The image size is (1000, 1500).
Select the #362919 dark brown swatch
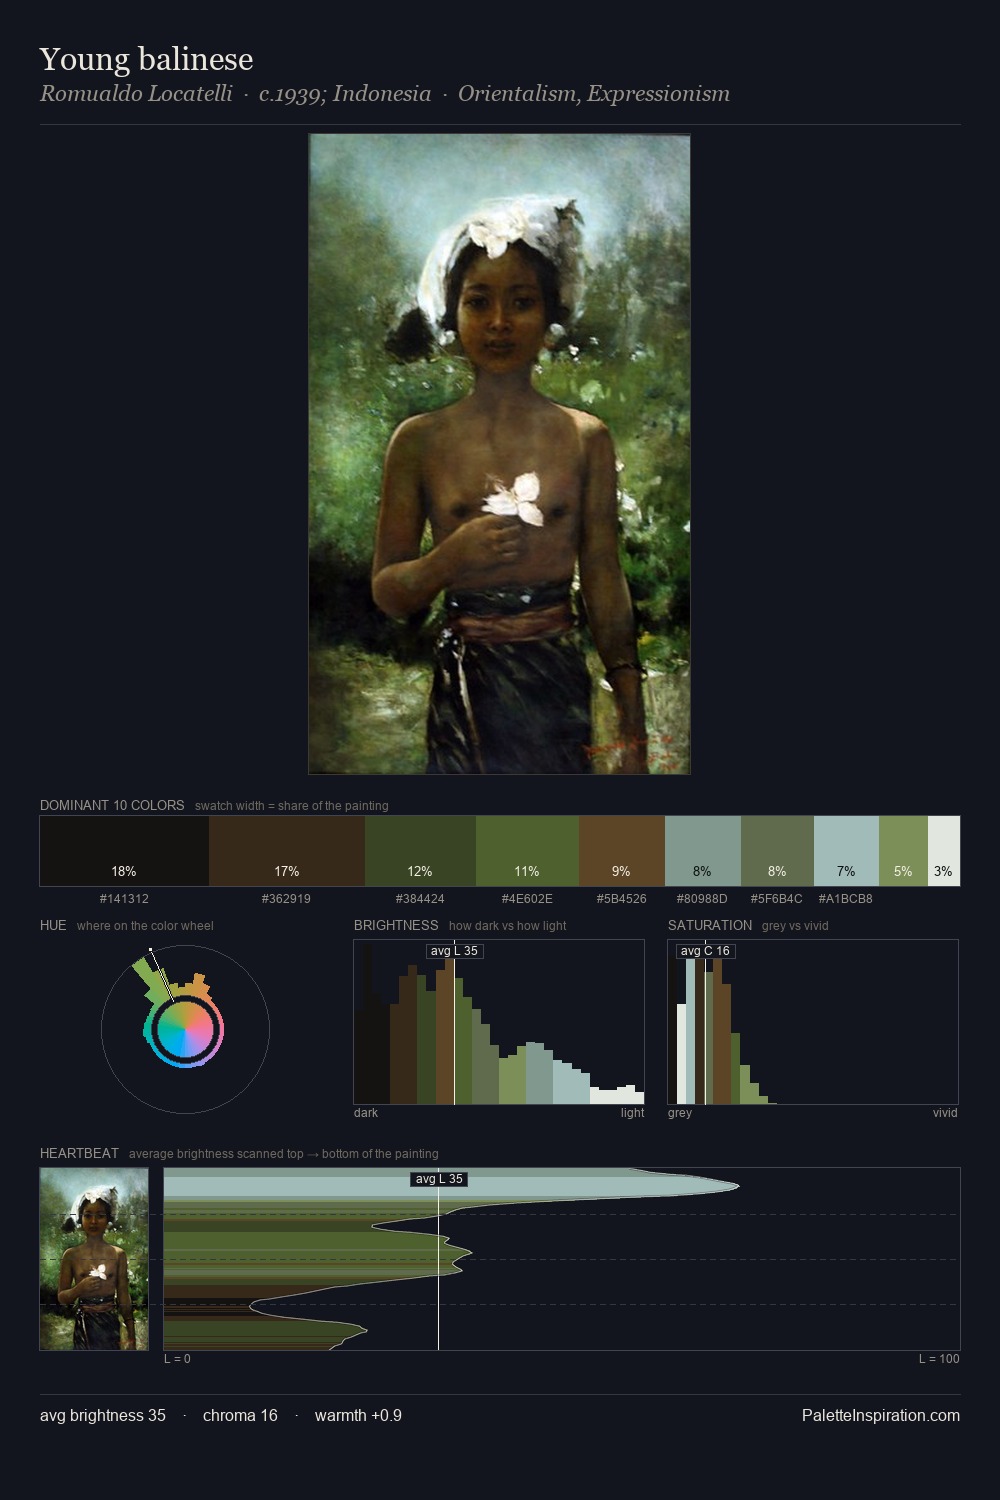[287, 851]
